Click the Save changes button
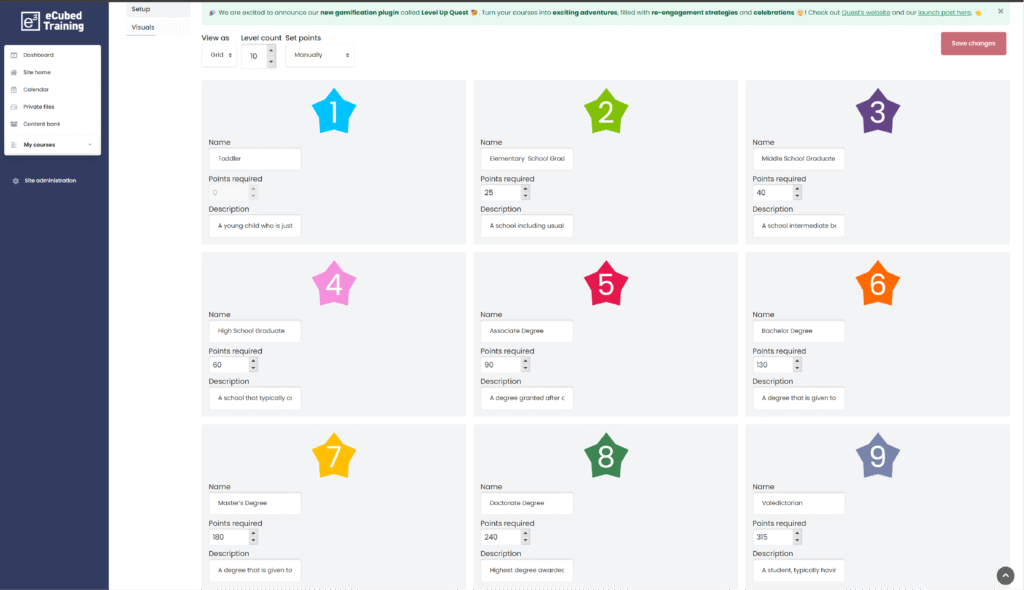The height and width of the screenshot is (590, 1024). tap(972, 44)
